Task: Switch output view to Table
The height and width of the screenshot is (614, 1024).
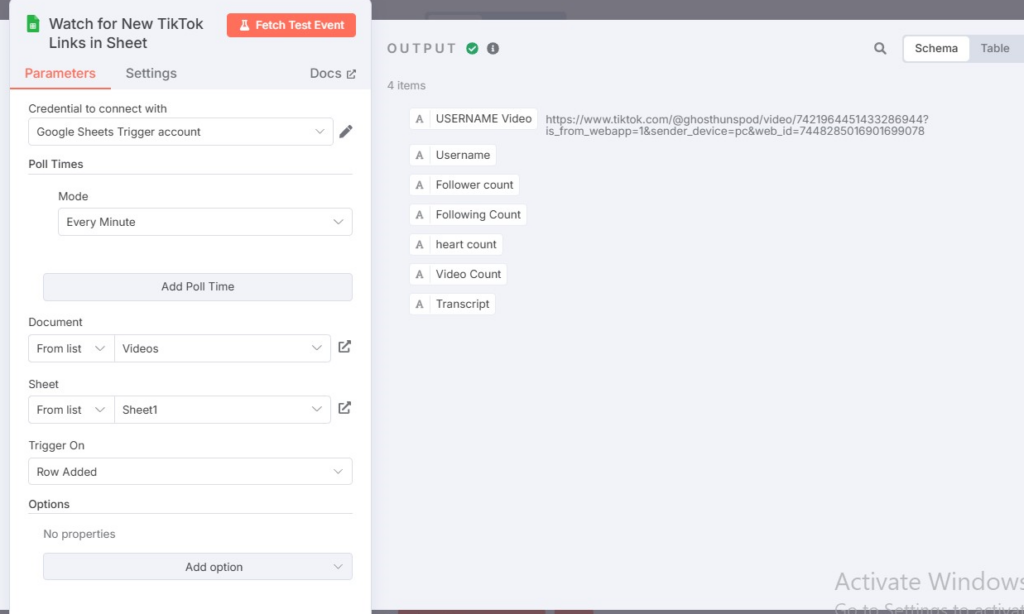Action: [x=995, y=48]
